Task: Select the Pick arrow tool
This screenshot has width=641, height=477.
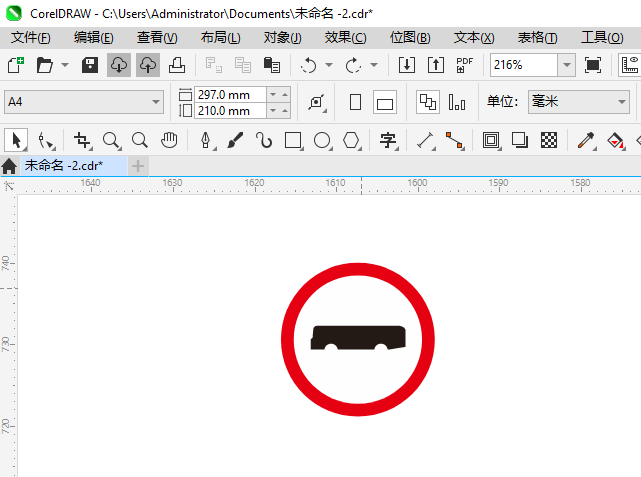Action: [16, 141]
